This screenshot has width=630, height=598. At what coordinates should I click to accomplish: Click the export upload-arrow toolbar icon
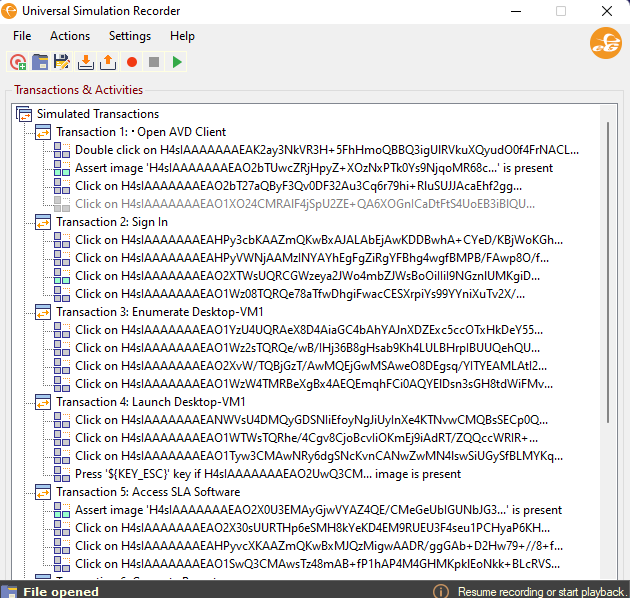coord(108,62)
